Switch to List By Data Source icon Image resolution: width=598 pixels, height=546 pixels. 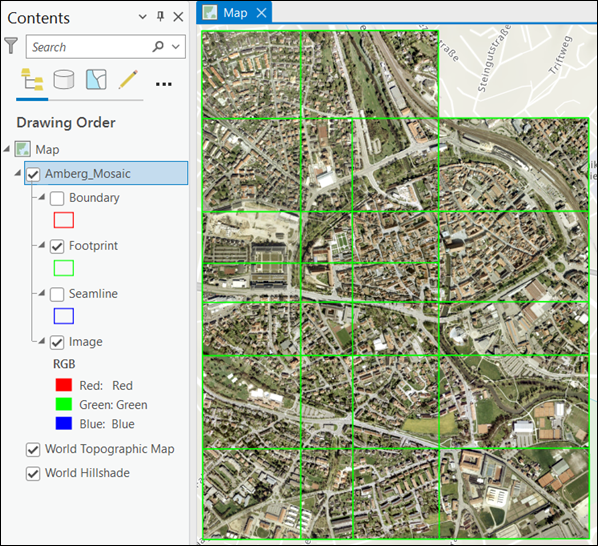pos(64,79)
